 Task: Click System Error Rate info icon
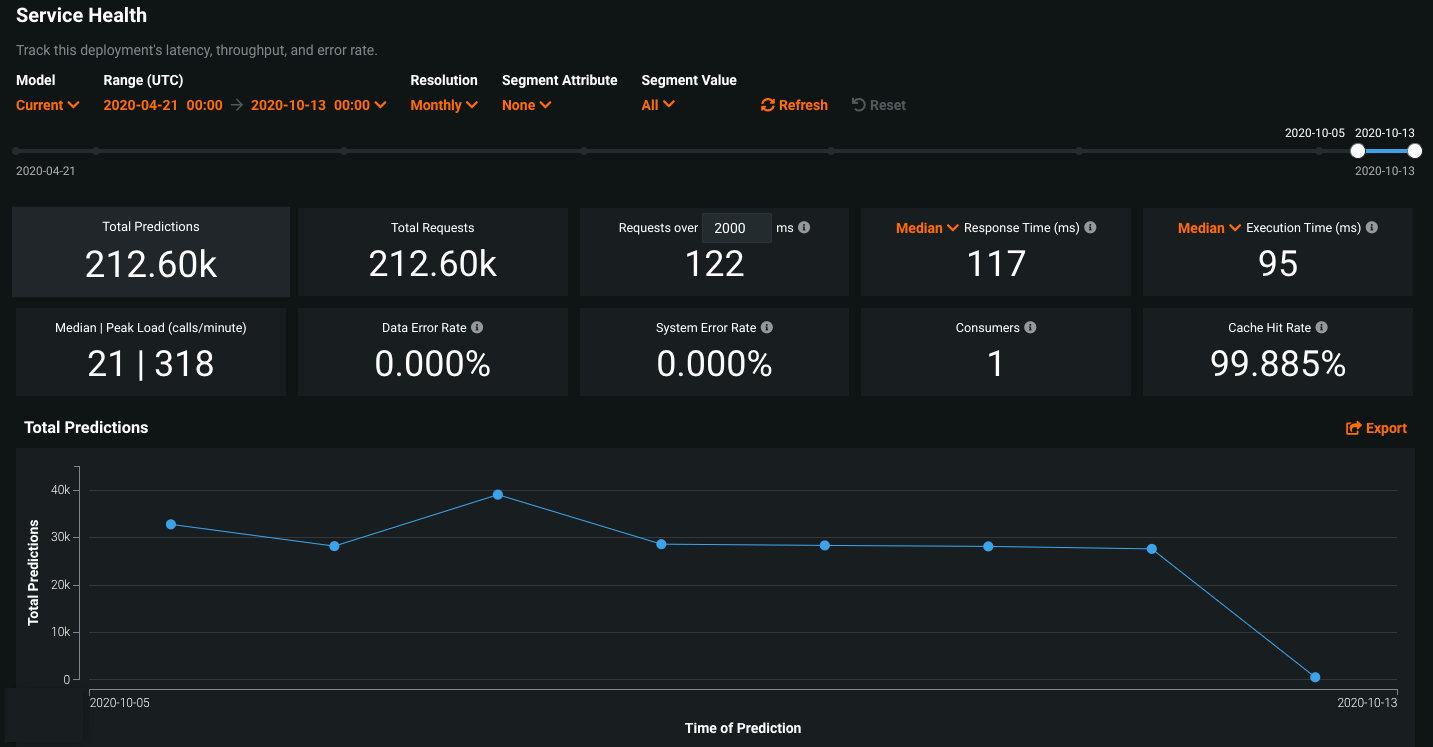766,328
